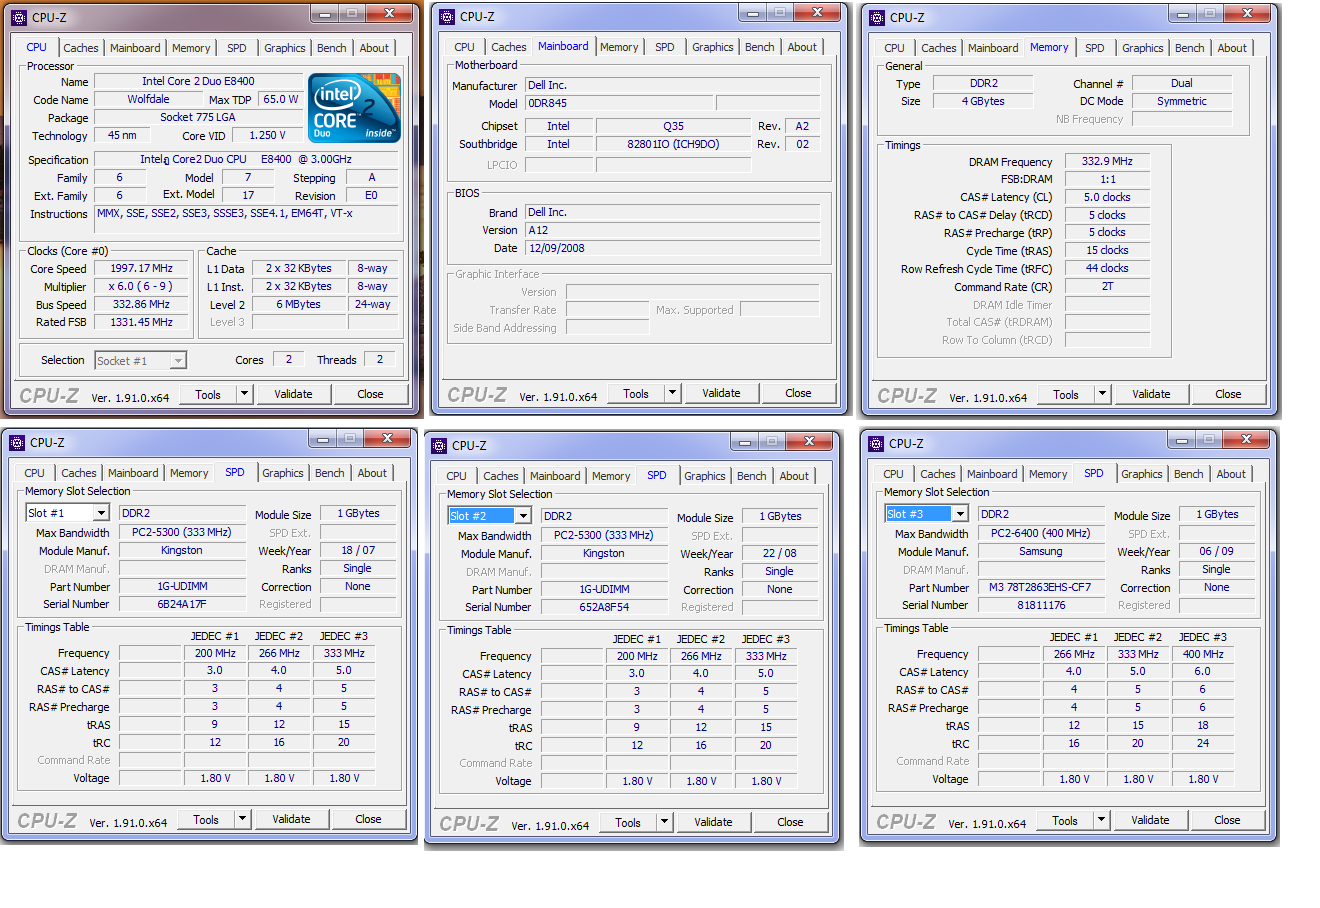1320x908 pixels.
Task: Open the Socket #1 selection dropdown
Action: 178,361
